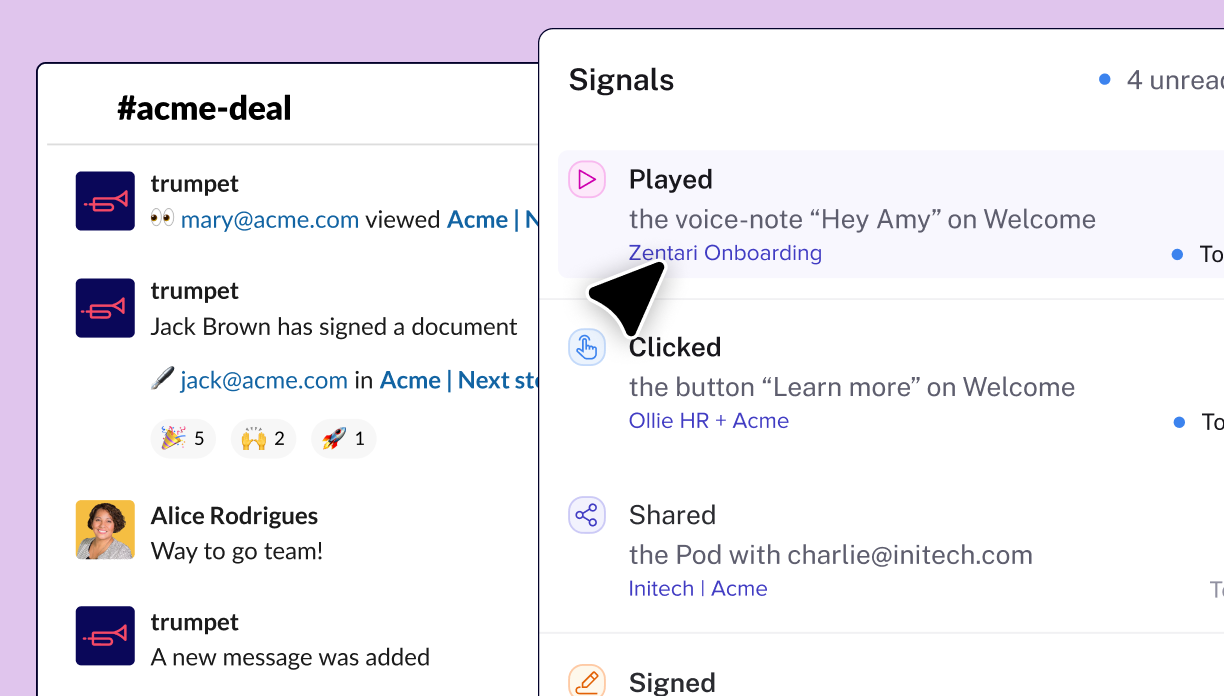
Task: Click the rocket reaction with 1
Action: 343,438
